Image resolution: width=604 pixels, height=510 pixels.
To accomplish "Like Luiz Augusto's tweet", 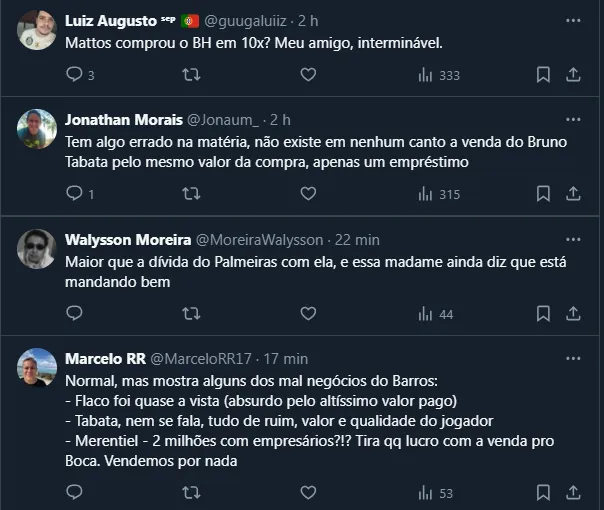I will pos(308,74).
